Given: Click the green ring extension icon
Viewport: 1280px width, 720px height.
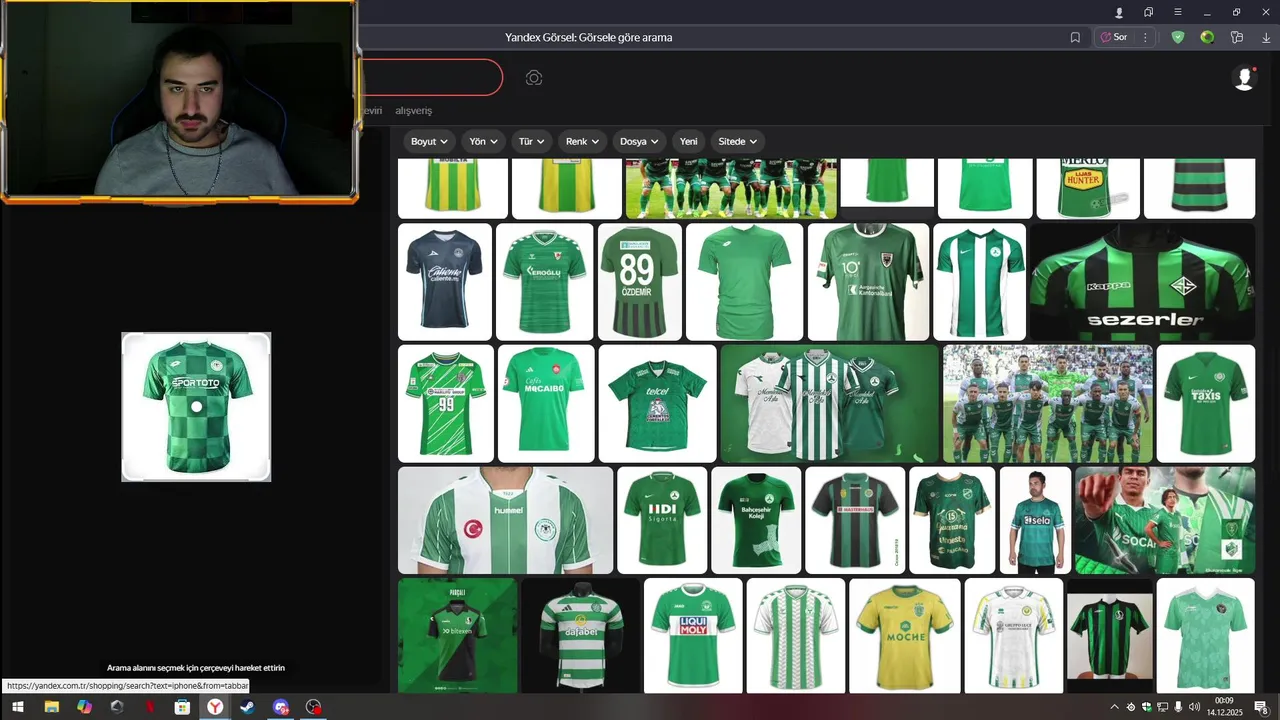Looking at the screenshot, I should click(x=1207, y=37).
